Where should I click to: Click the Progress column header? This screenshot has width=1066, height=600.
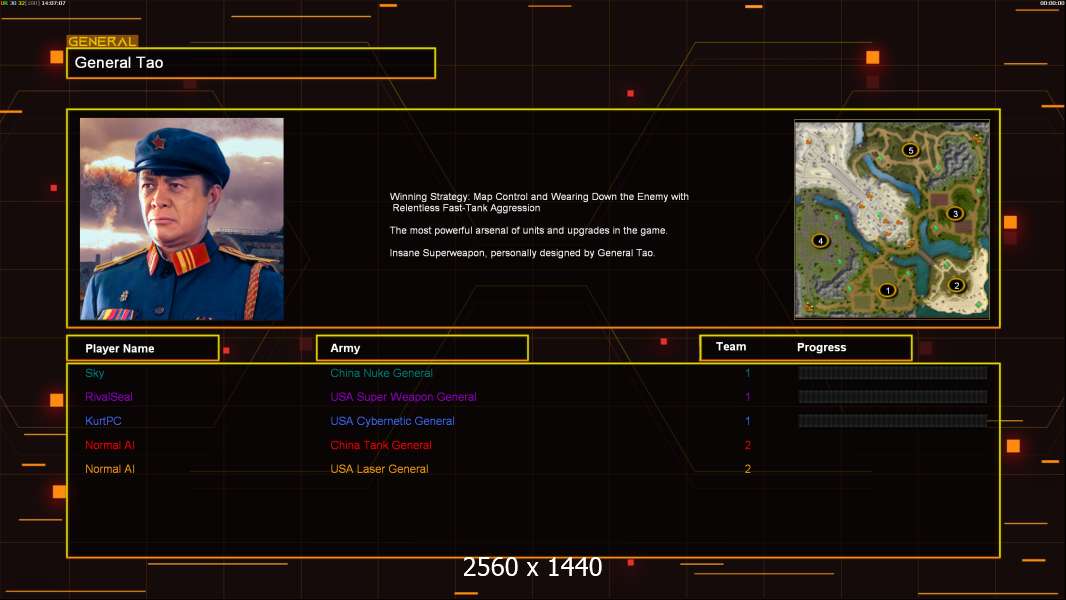click(x=821, y=347)
